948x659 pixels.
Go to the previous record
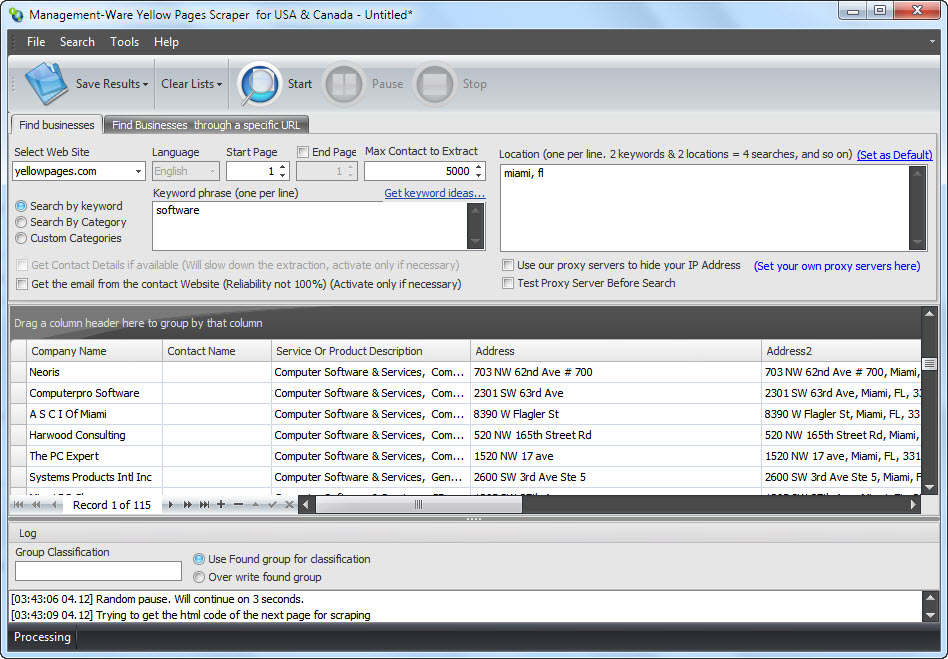[x=54, y=504]
